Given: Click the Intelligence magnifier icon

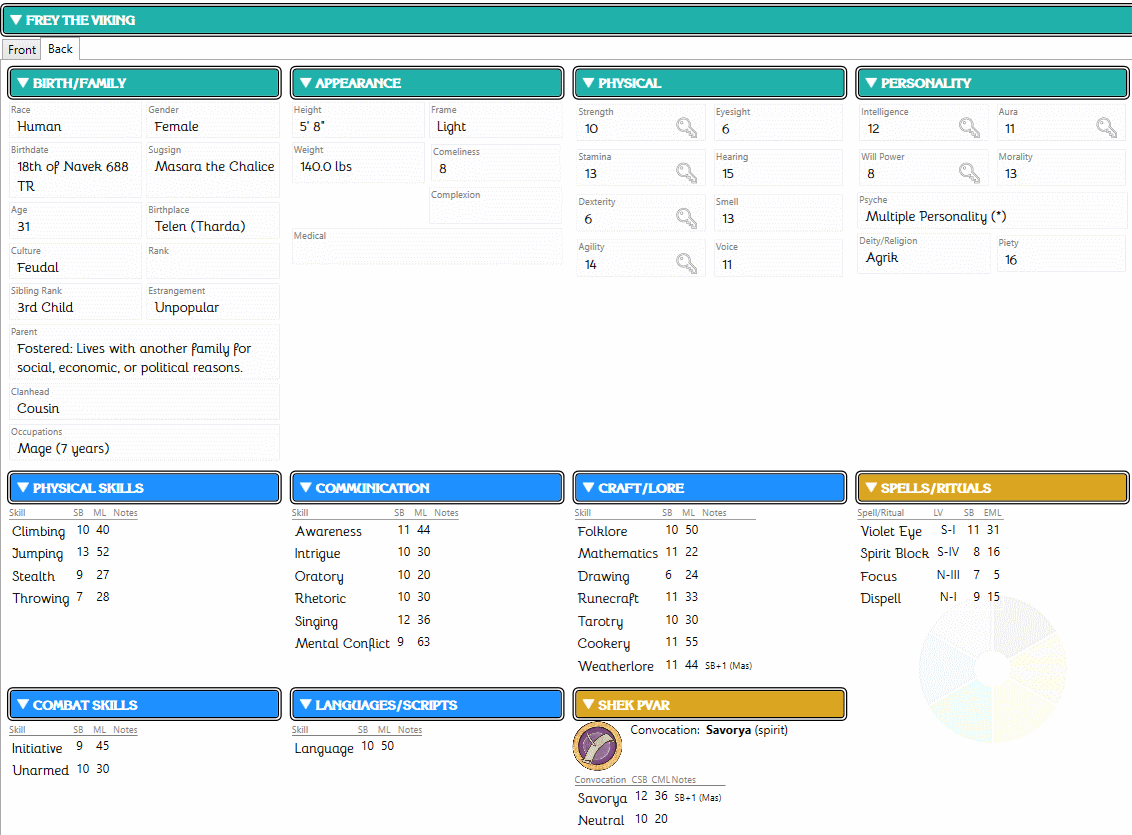Looking at the screenshot, I should click(968, 127).
